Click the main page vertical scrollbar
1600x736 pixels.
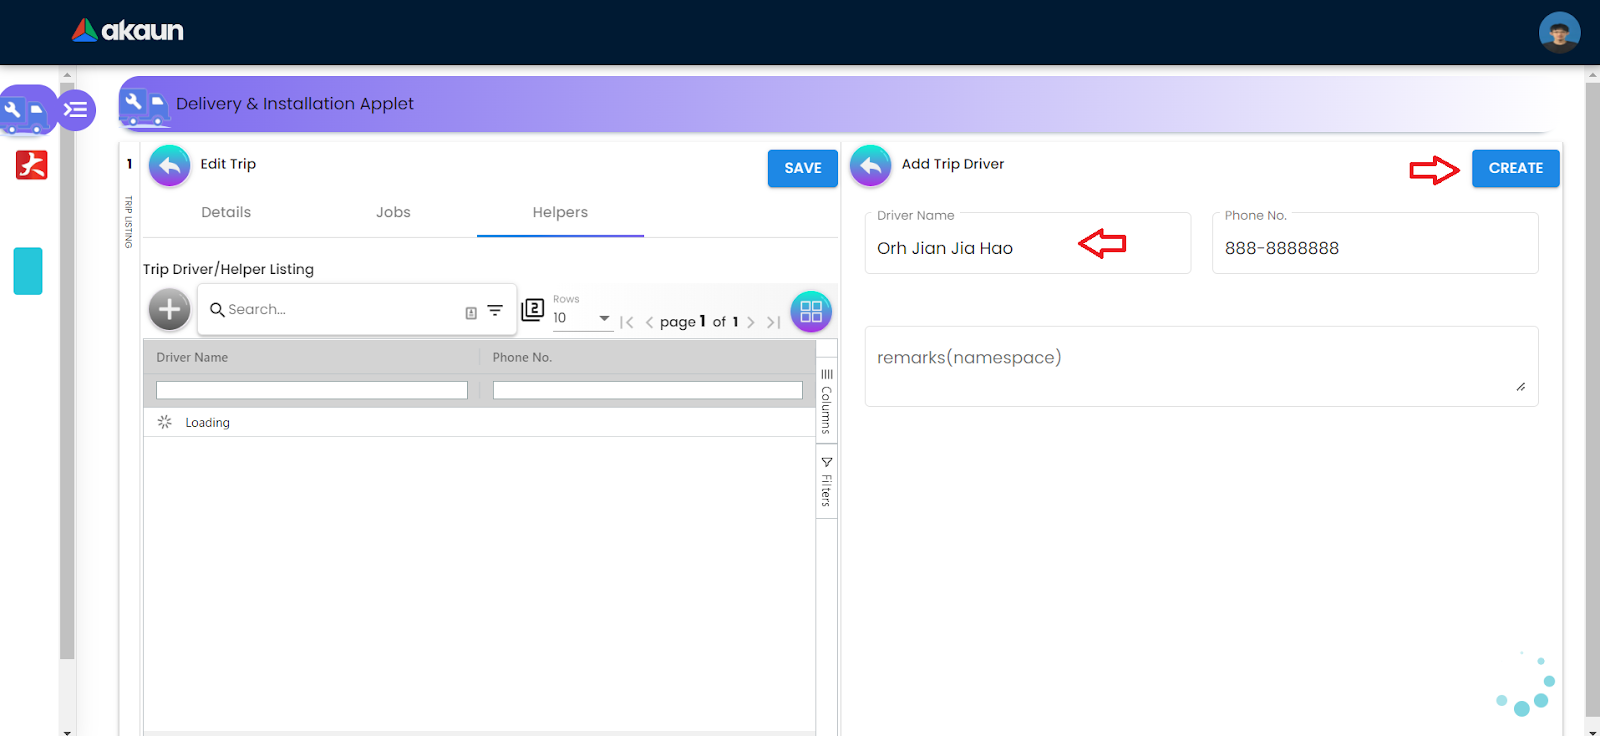(1592, 400)
